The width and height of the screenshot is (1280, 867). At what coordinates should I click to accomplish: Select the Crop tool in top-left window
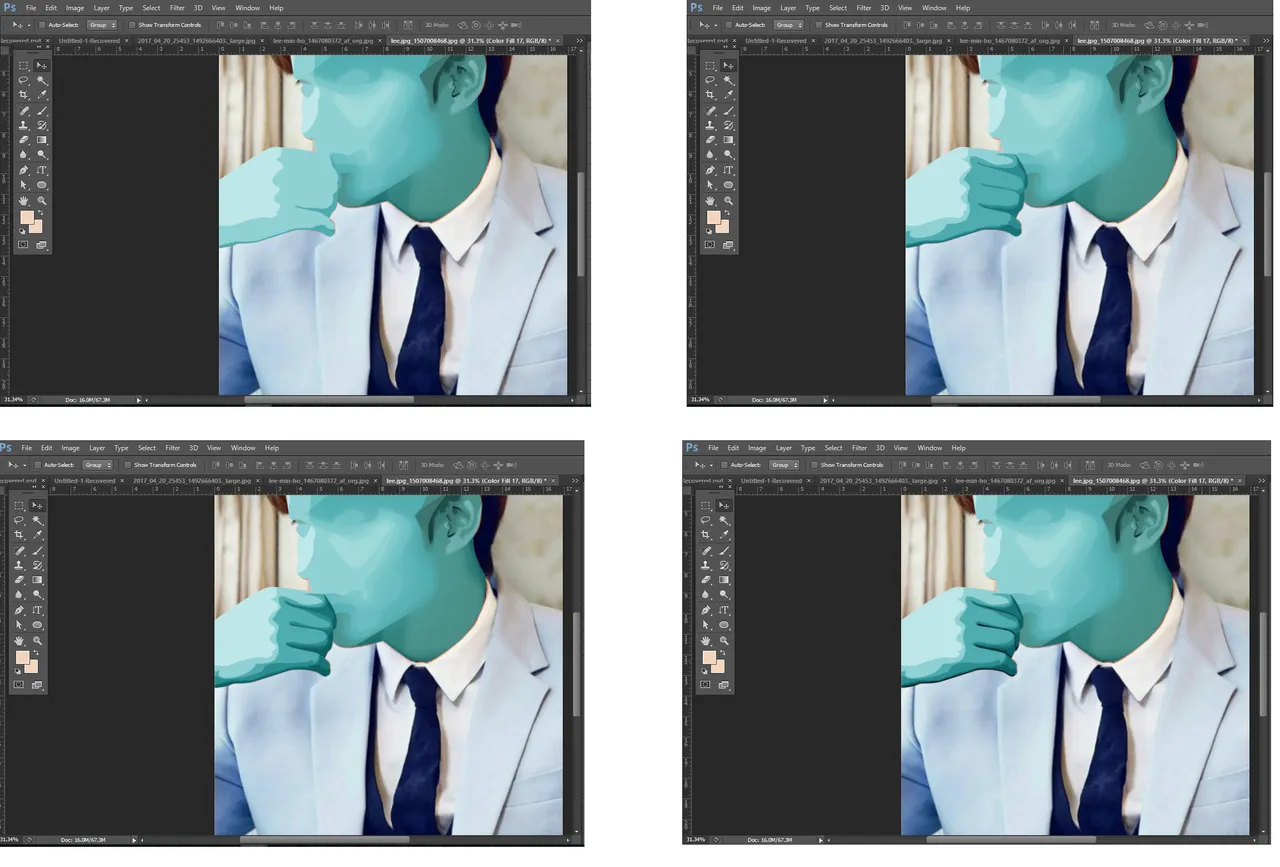pos(24,94)
